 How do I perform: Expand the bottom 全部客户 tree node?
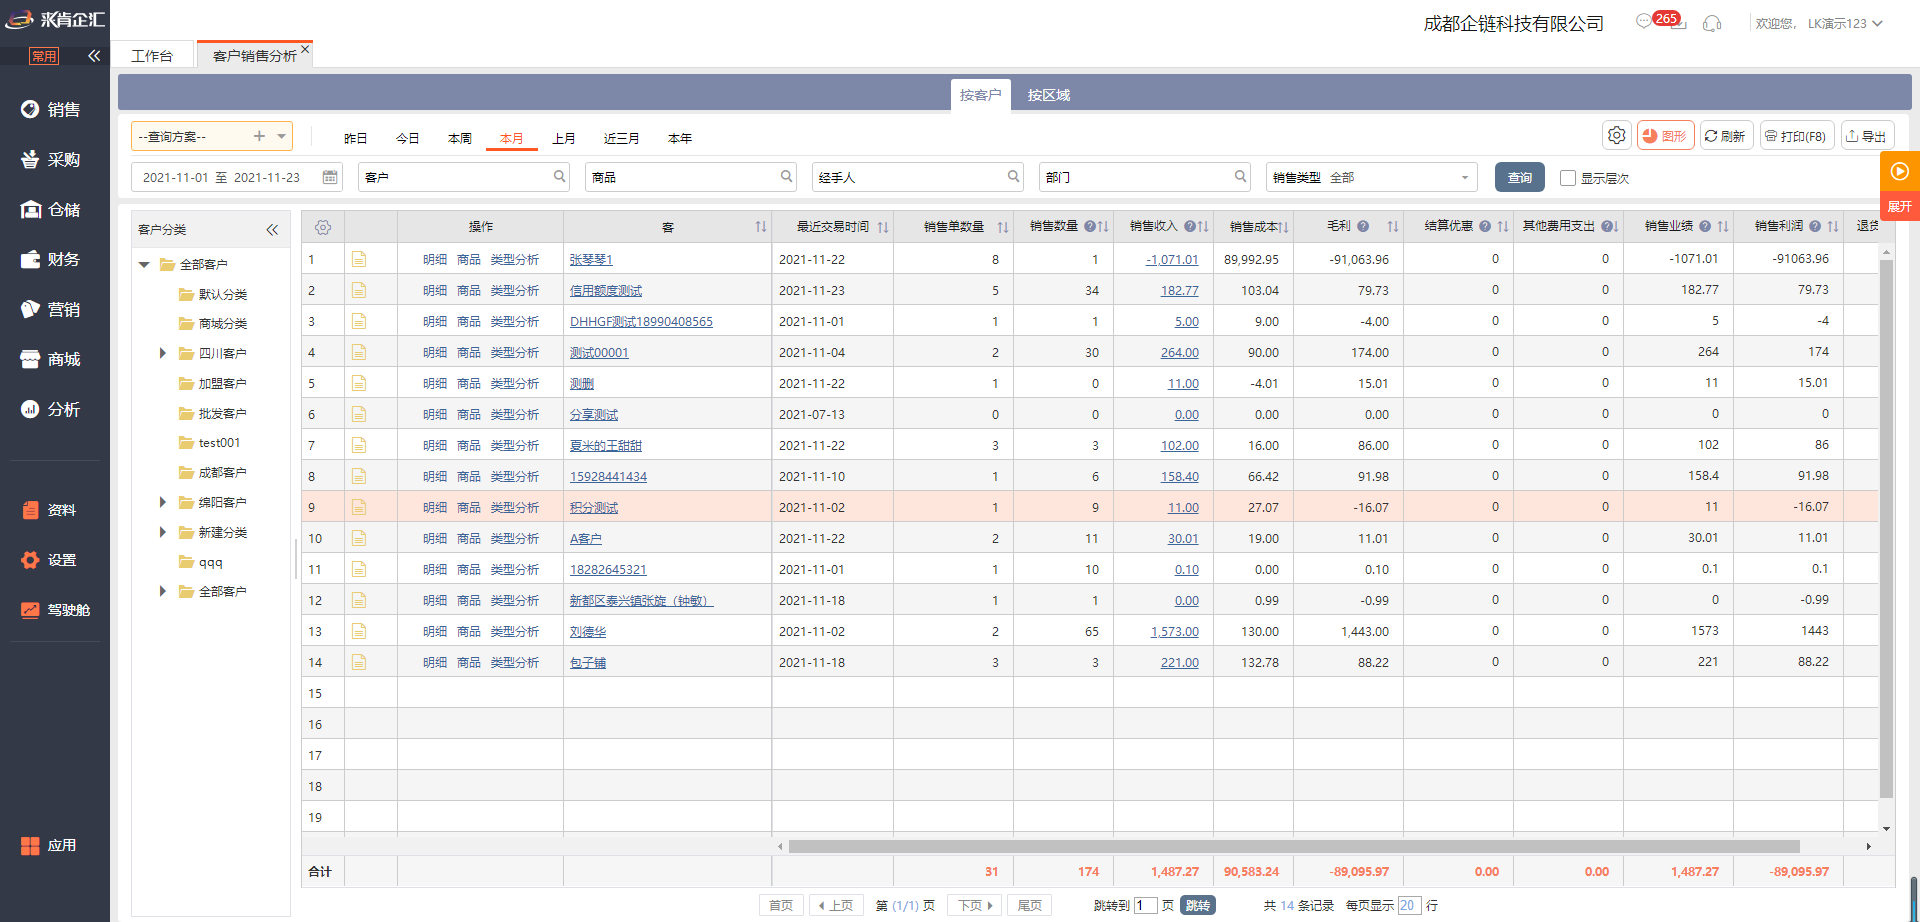coord(163,591)
